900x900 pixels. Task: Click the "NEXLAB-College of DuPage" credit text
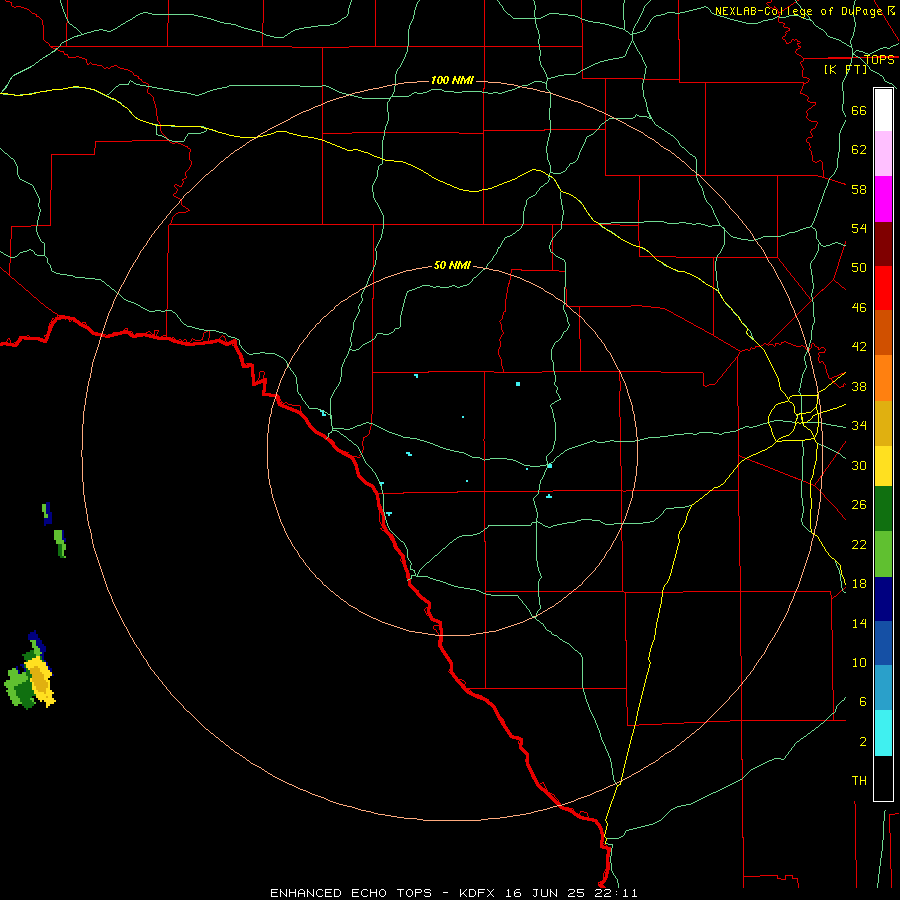[799, 11]
